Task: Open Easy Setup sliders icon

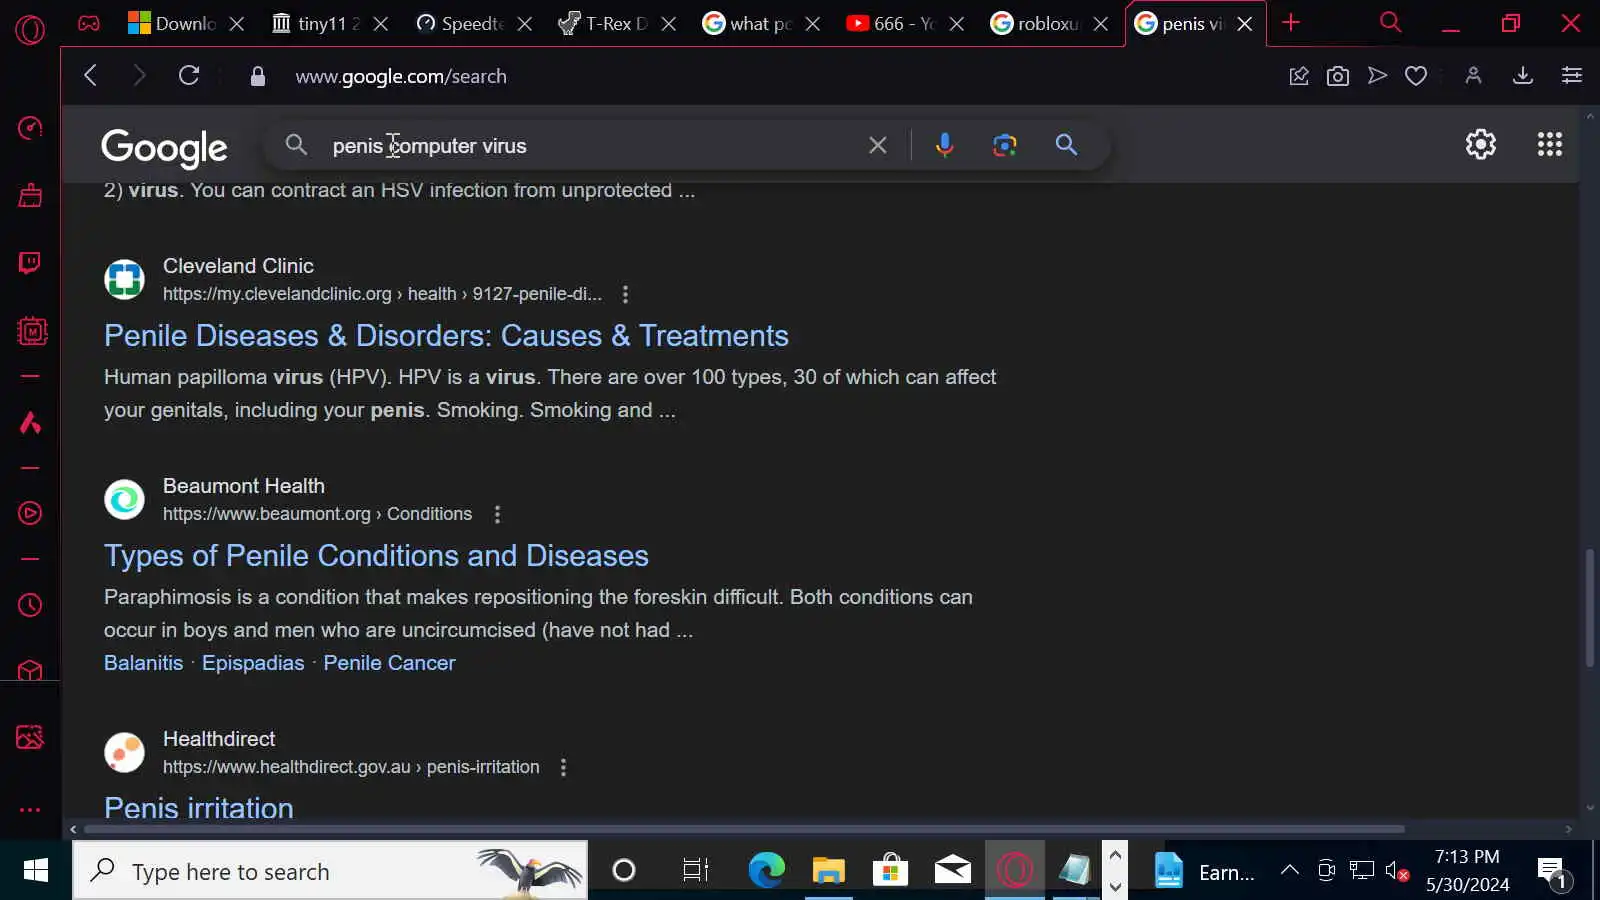Action: coord(1572,75)
